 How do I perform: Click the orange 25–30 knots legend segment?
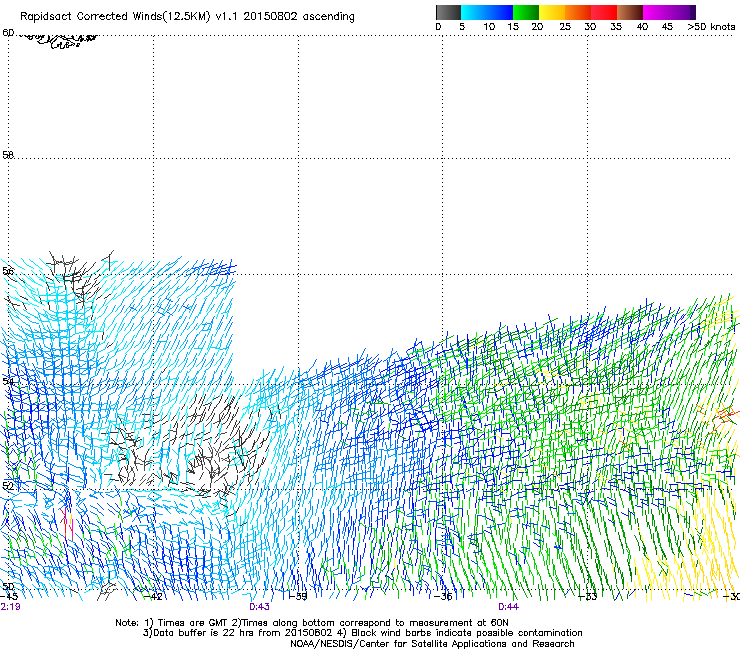point(578,12)
